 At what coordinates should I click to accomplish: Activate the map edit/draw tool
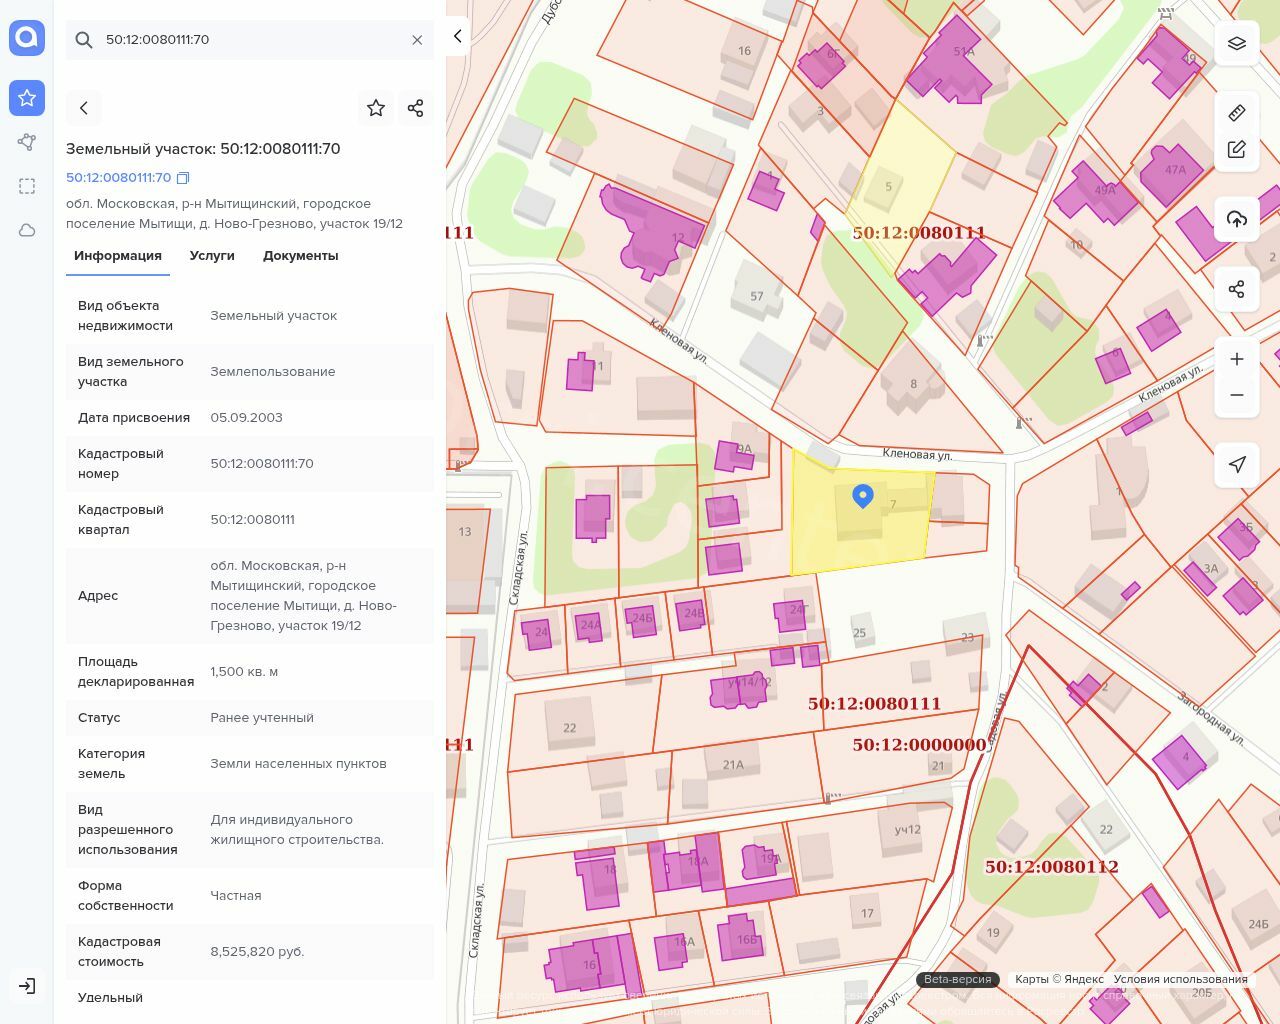pos(1237,149)
